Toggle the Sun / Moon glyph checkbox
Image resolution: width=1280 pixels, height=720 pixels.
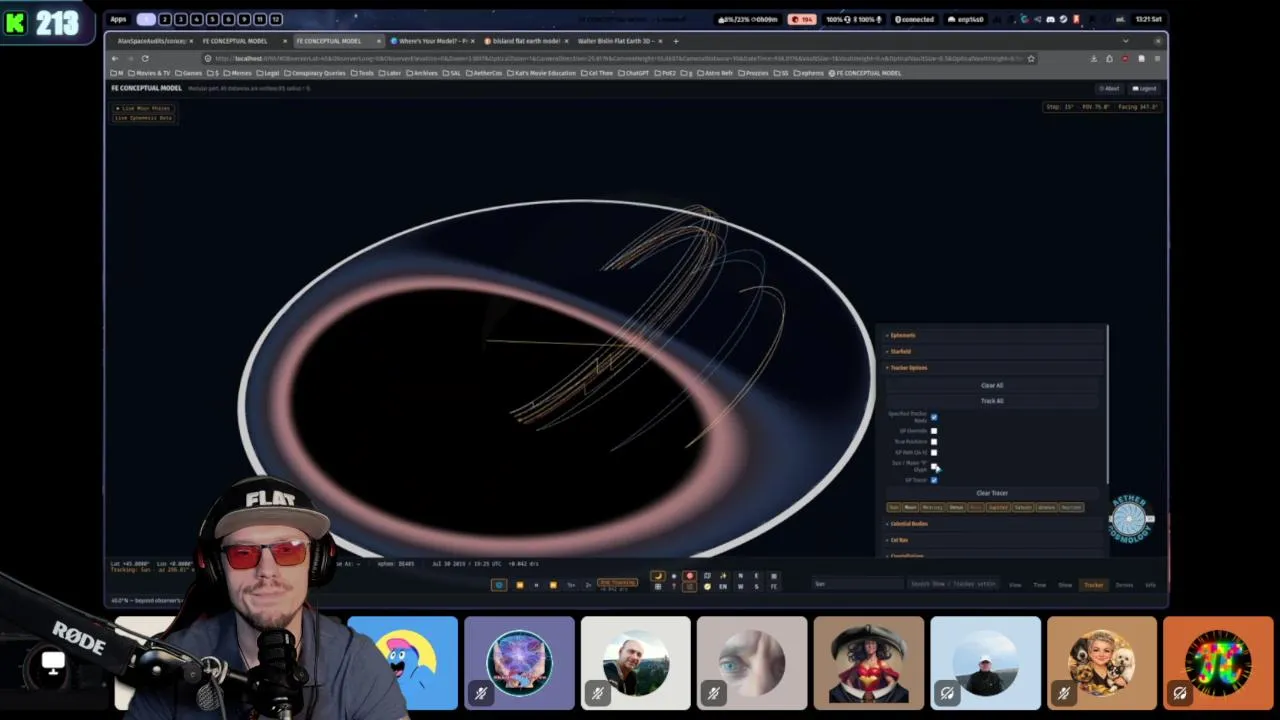pos(934,466)
